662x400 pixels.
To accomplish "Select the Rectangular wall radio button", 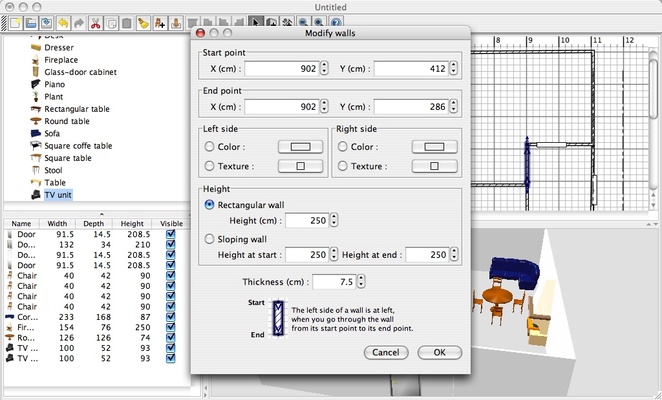I will pyautogui.click(x=209, y=204).
